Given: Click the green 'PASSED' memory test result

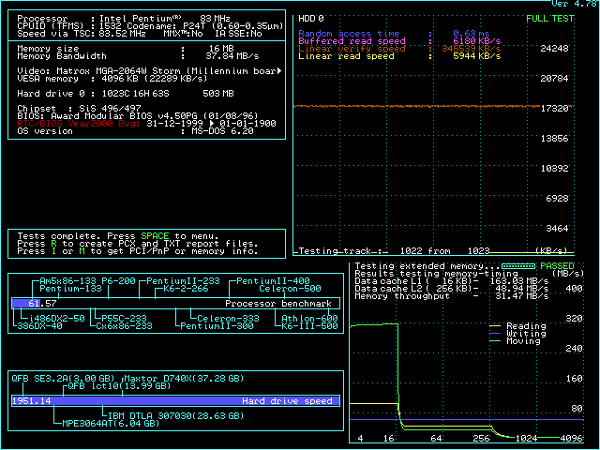Looking at the screenshot, I should 557,266.
